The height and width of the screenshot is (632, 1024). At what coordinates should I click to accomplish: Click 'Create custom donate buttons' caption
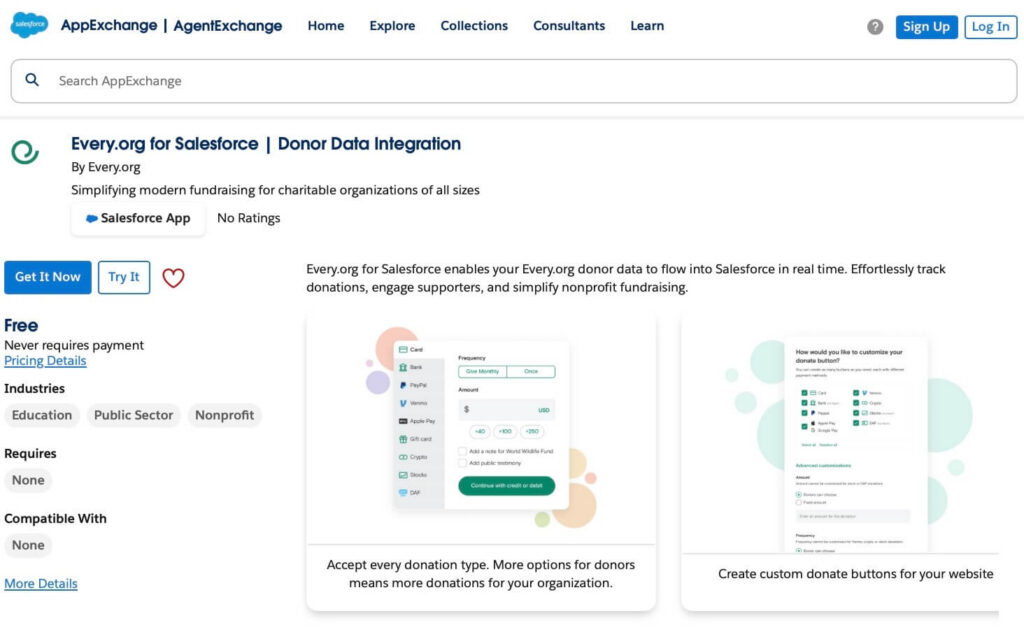tap(856, 574)
